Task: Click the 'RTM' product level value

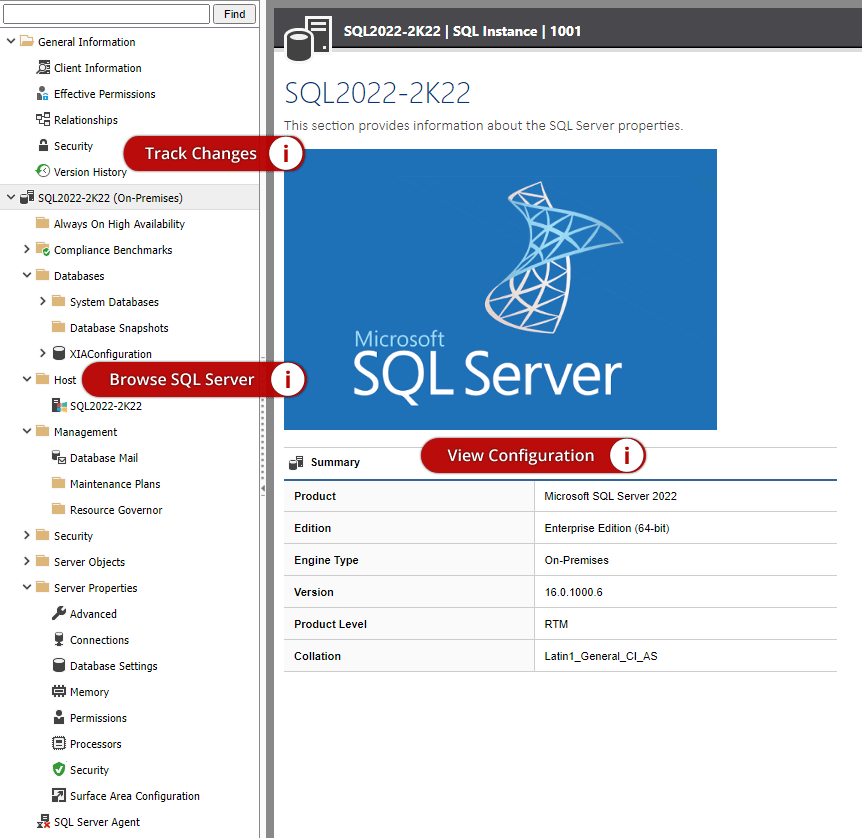Action: point(556,624)
